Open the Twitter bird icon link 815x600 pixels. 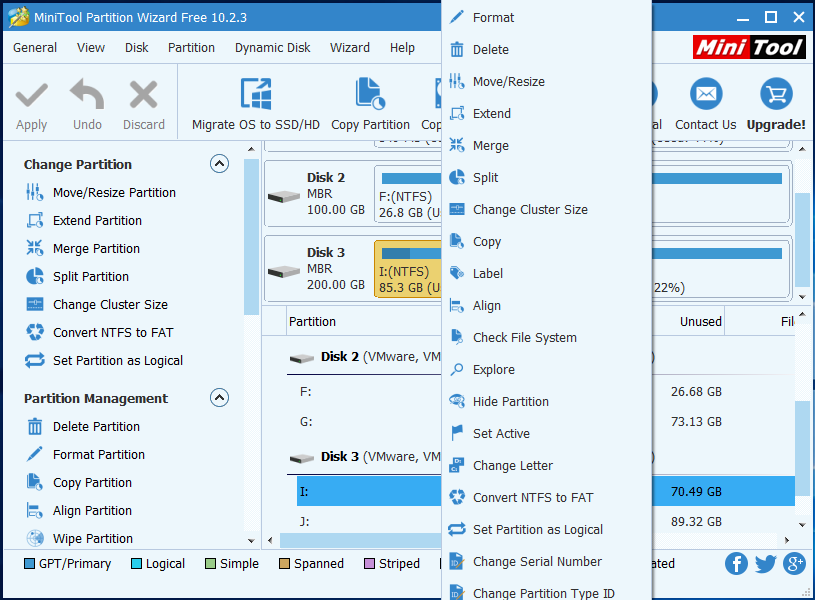(x=765, y=564)
